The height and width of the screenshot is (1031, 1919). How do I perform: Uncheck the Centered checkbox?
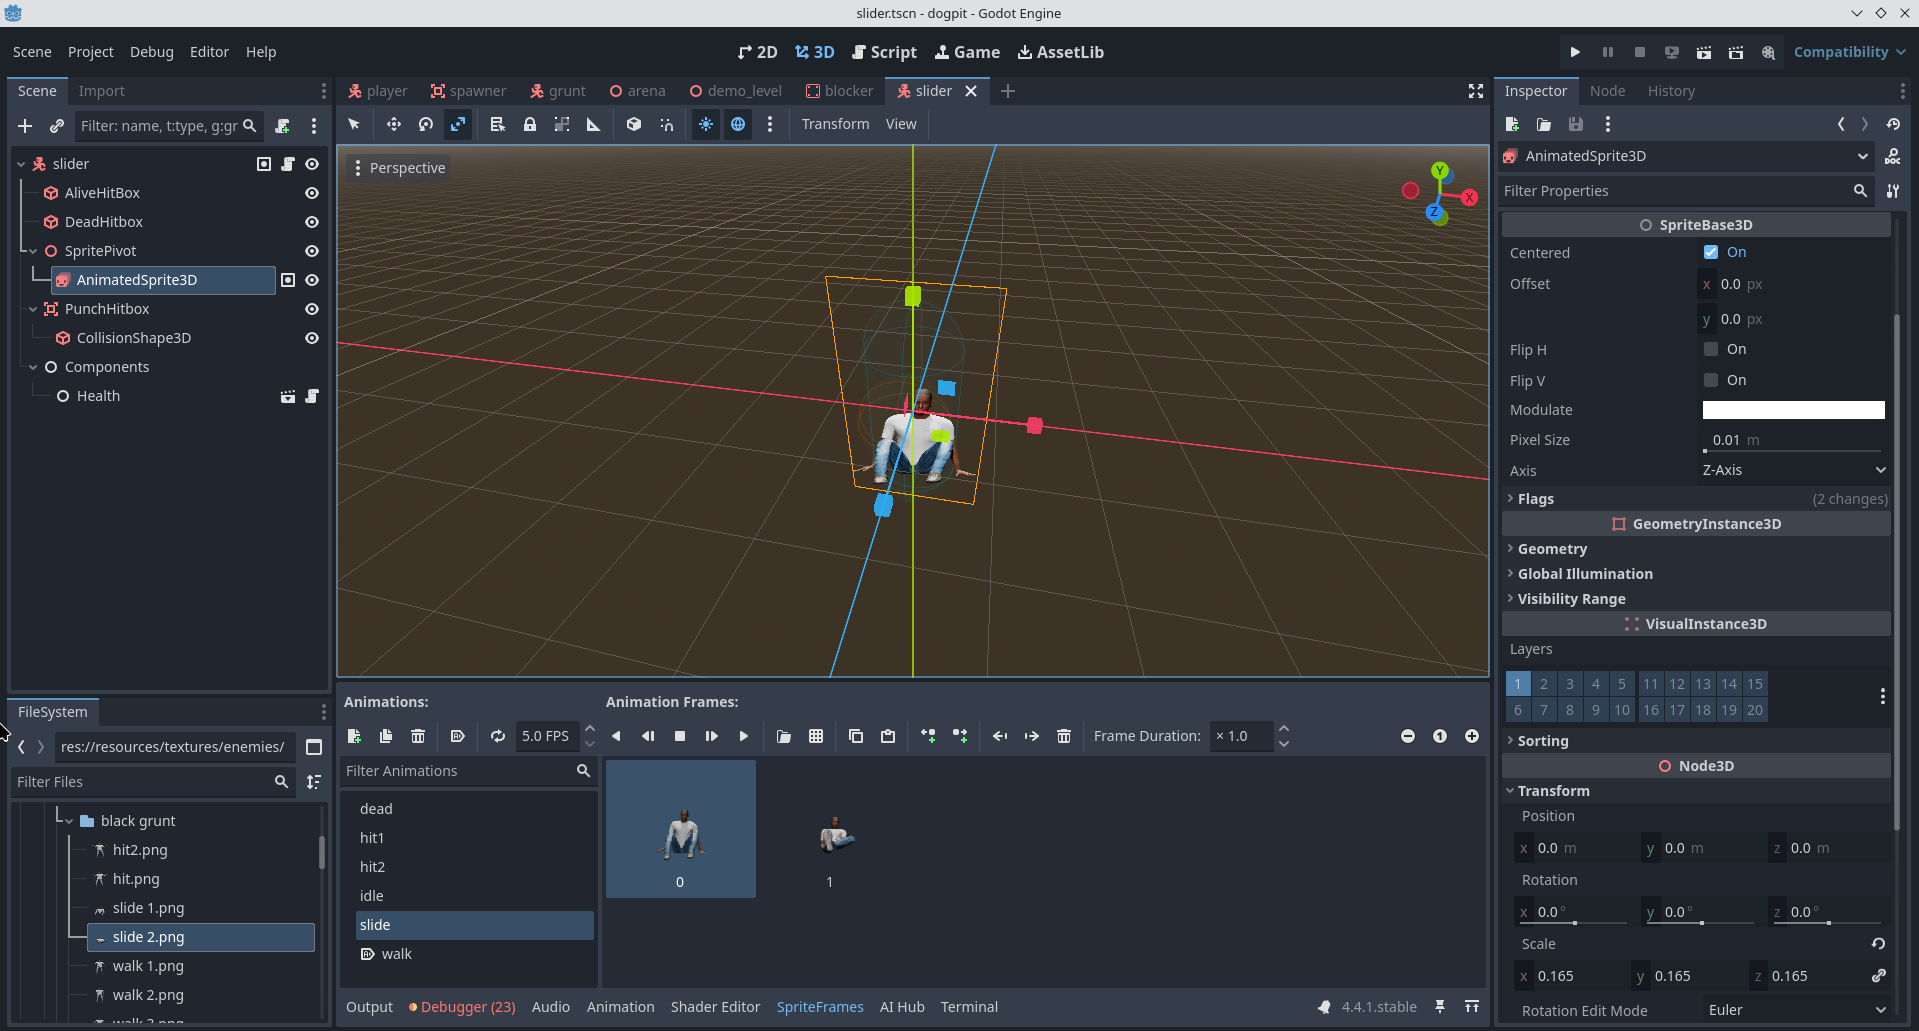(1711, 252)
